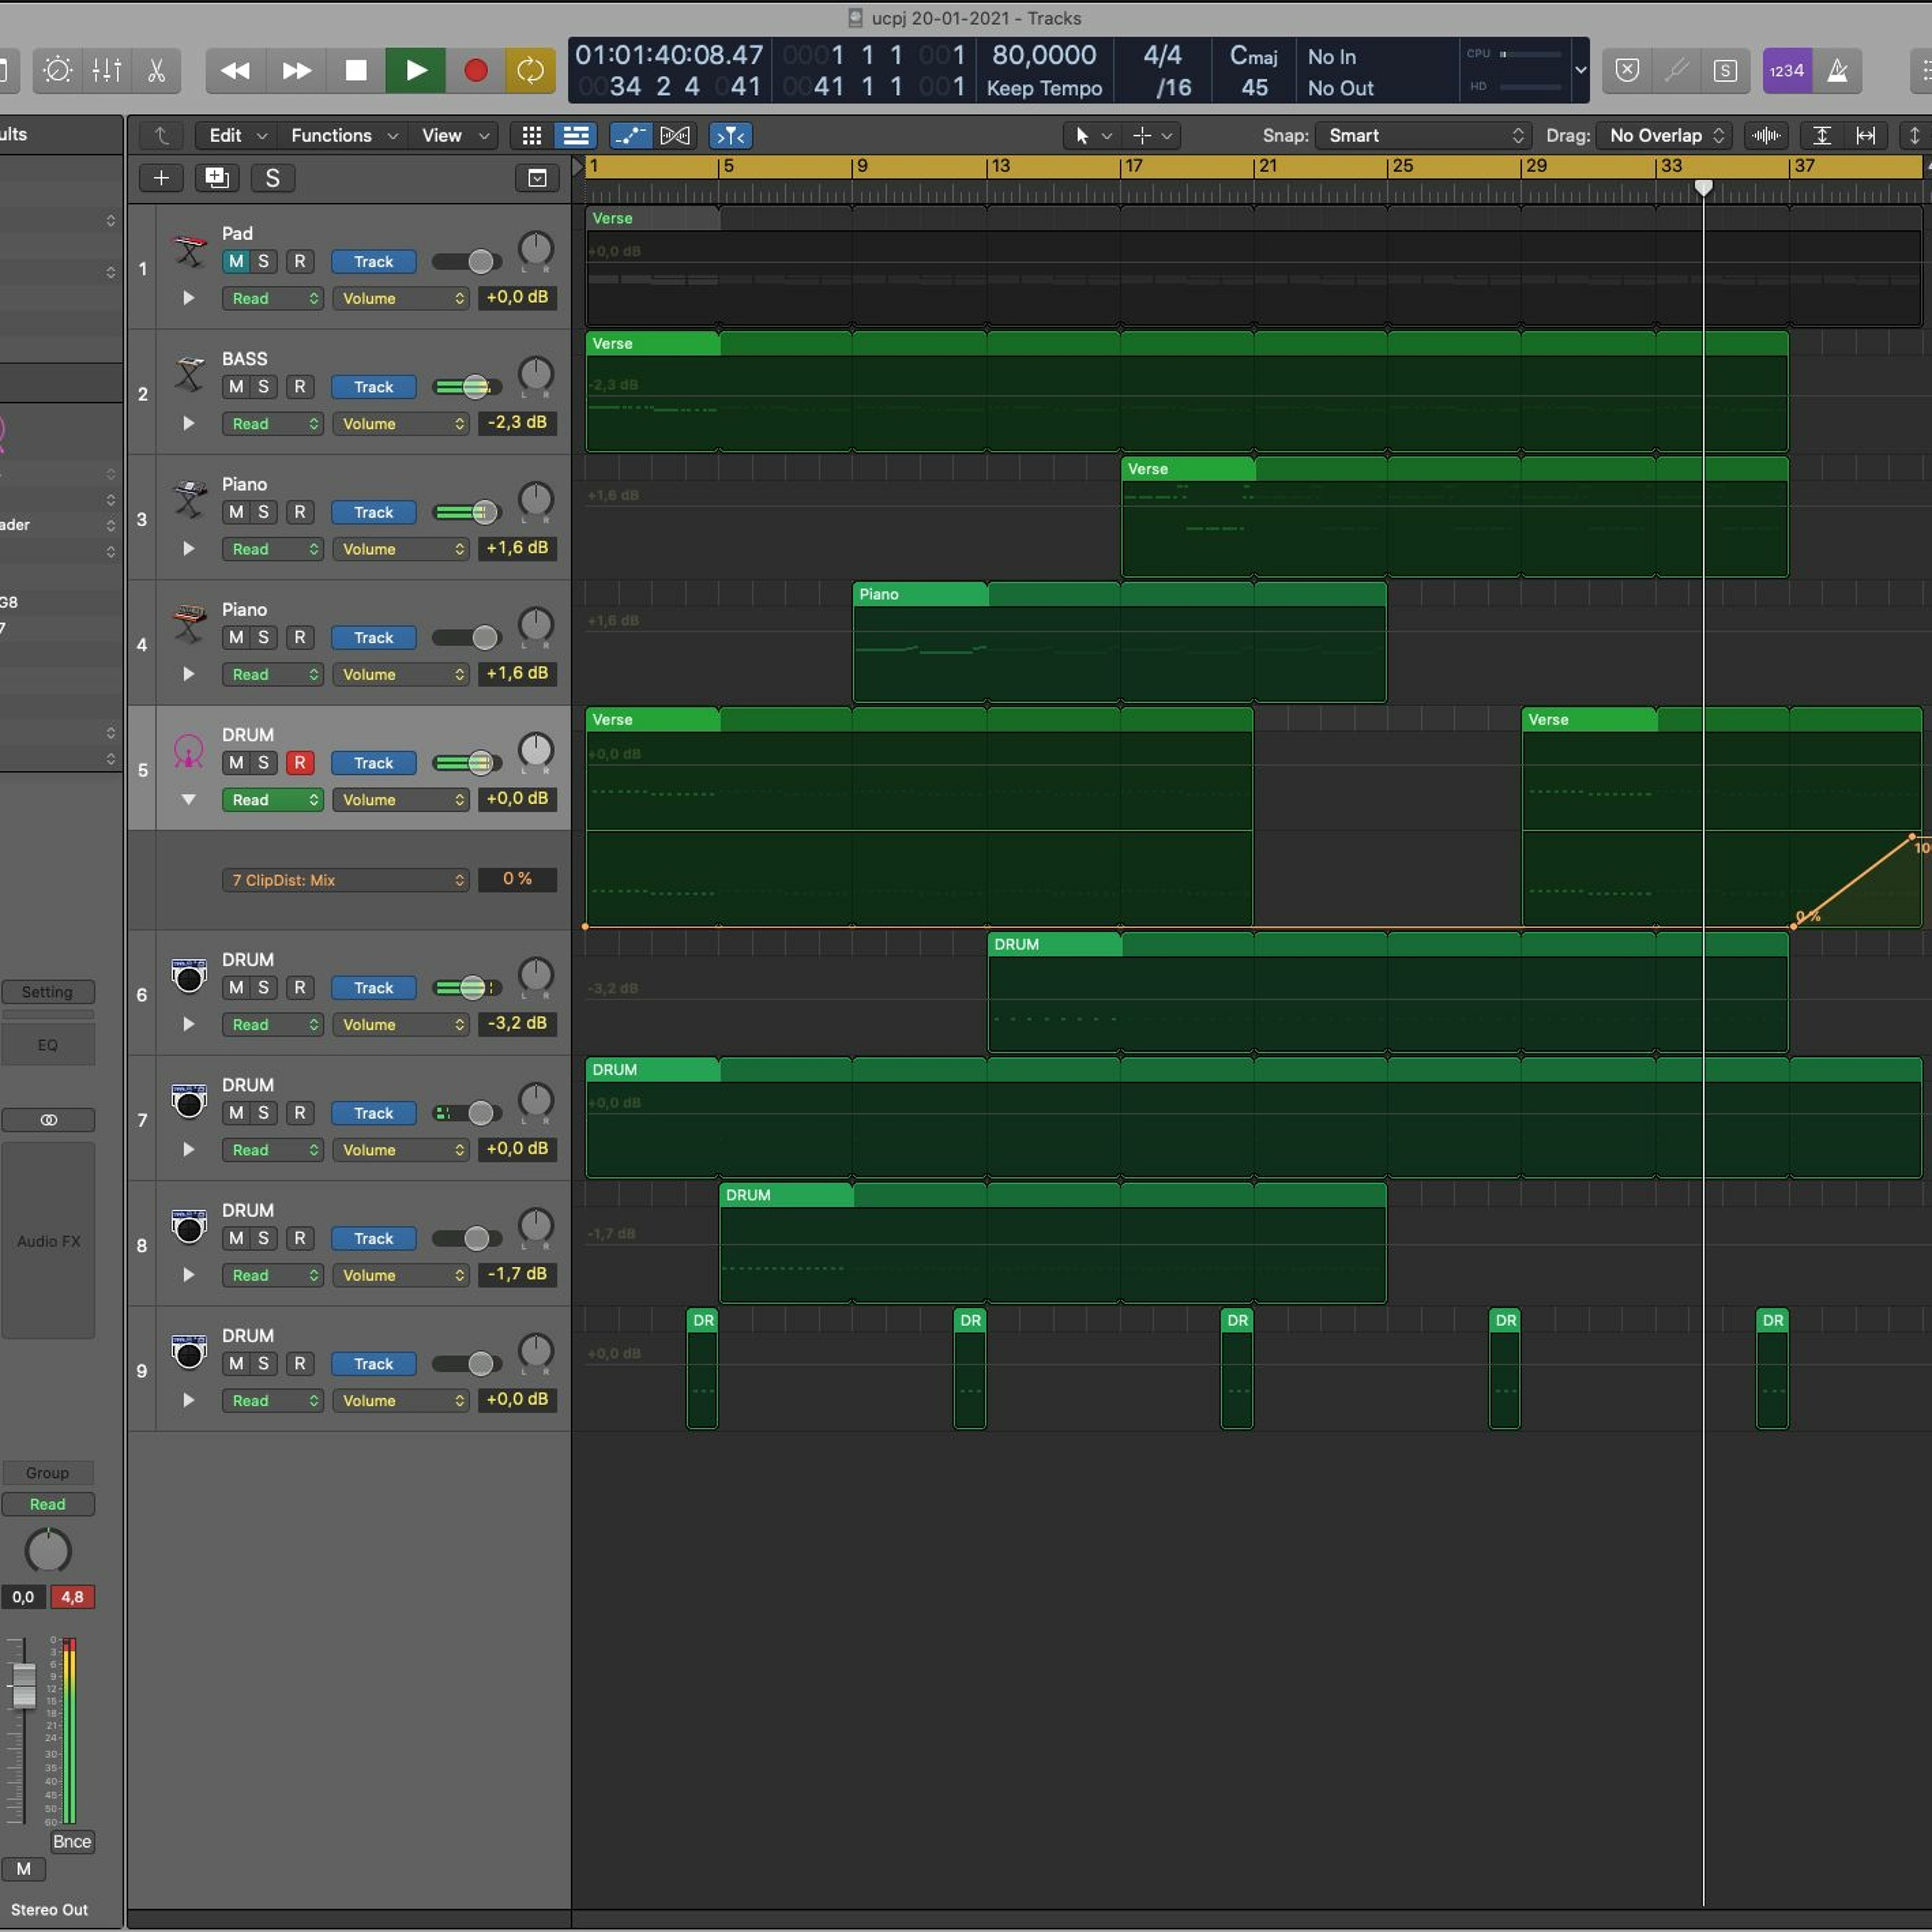Toggle the count-in 1234 button

pos(1786,71)
